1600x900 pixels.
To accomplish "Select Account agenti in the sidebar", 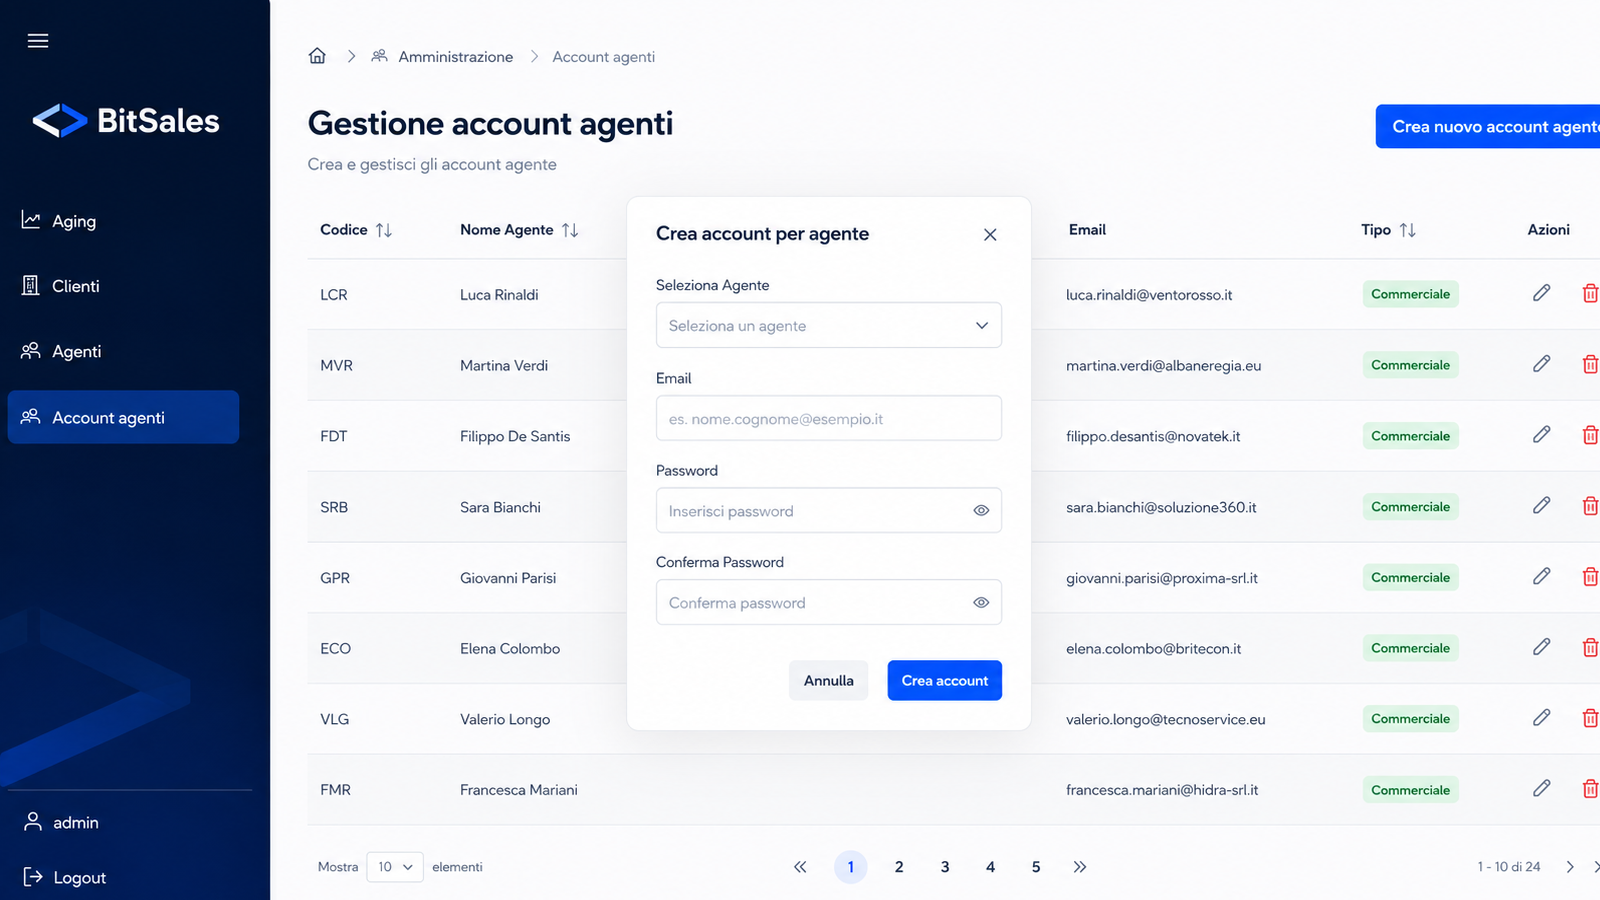I will (x=123, y=417).
